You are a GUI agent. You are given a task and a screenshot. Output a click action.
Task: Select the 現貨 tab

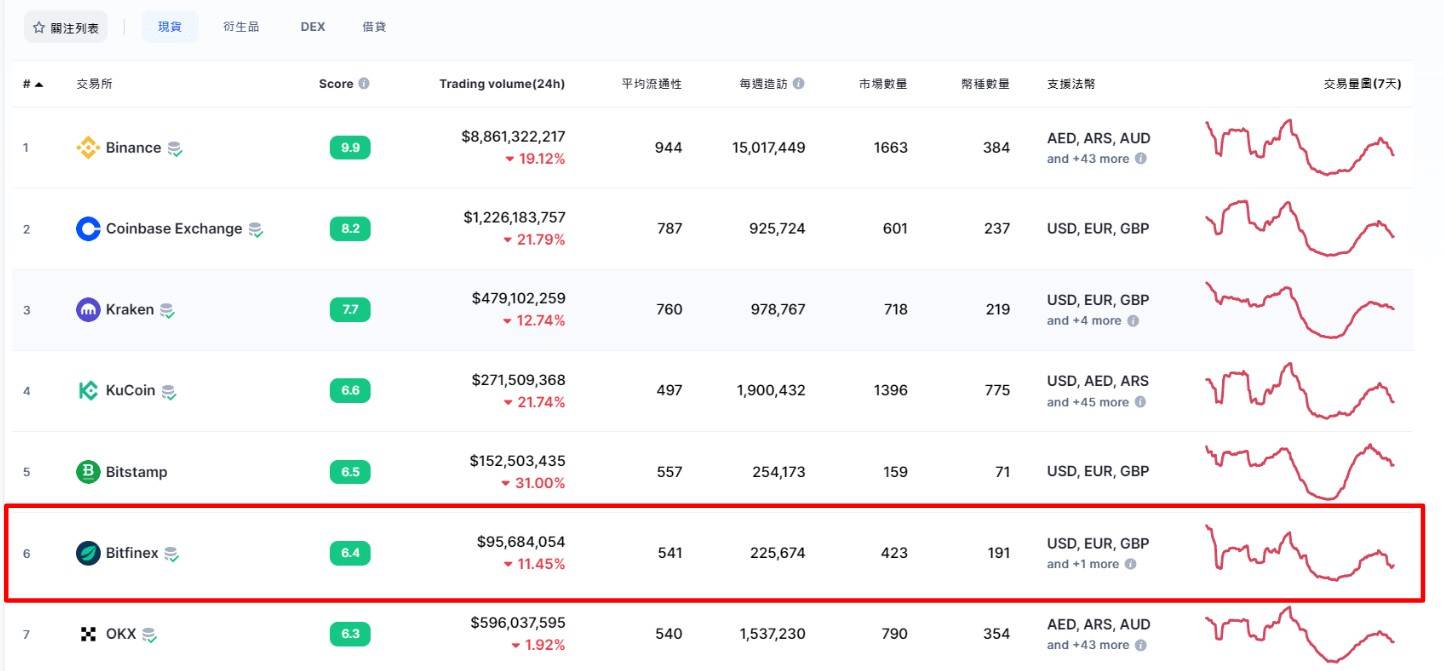[x=170, y=27]
